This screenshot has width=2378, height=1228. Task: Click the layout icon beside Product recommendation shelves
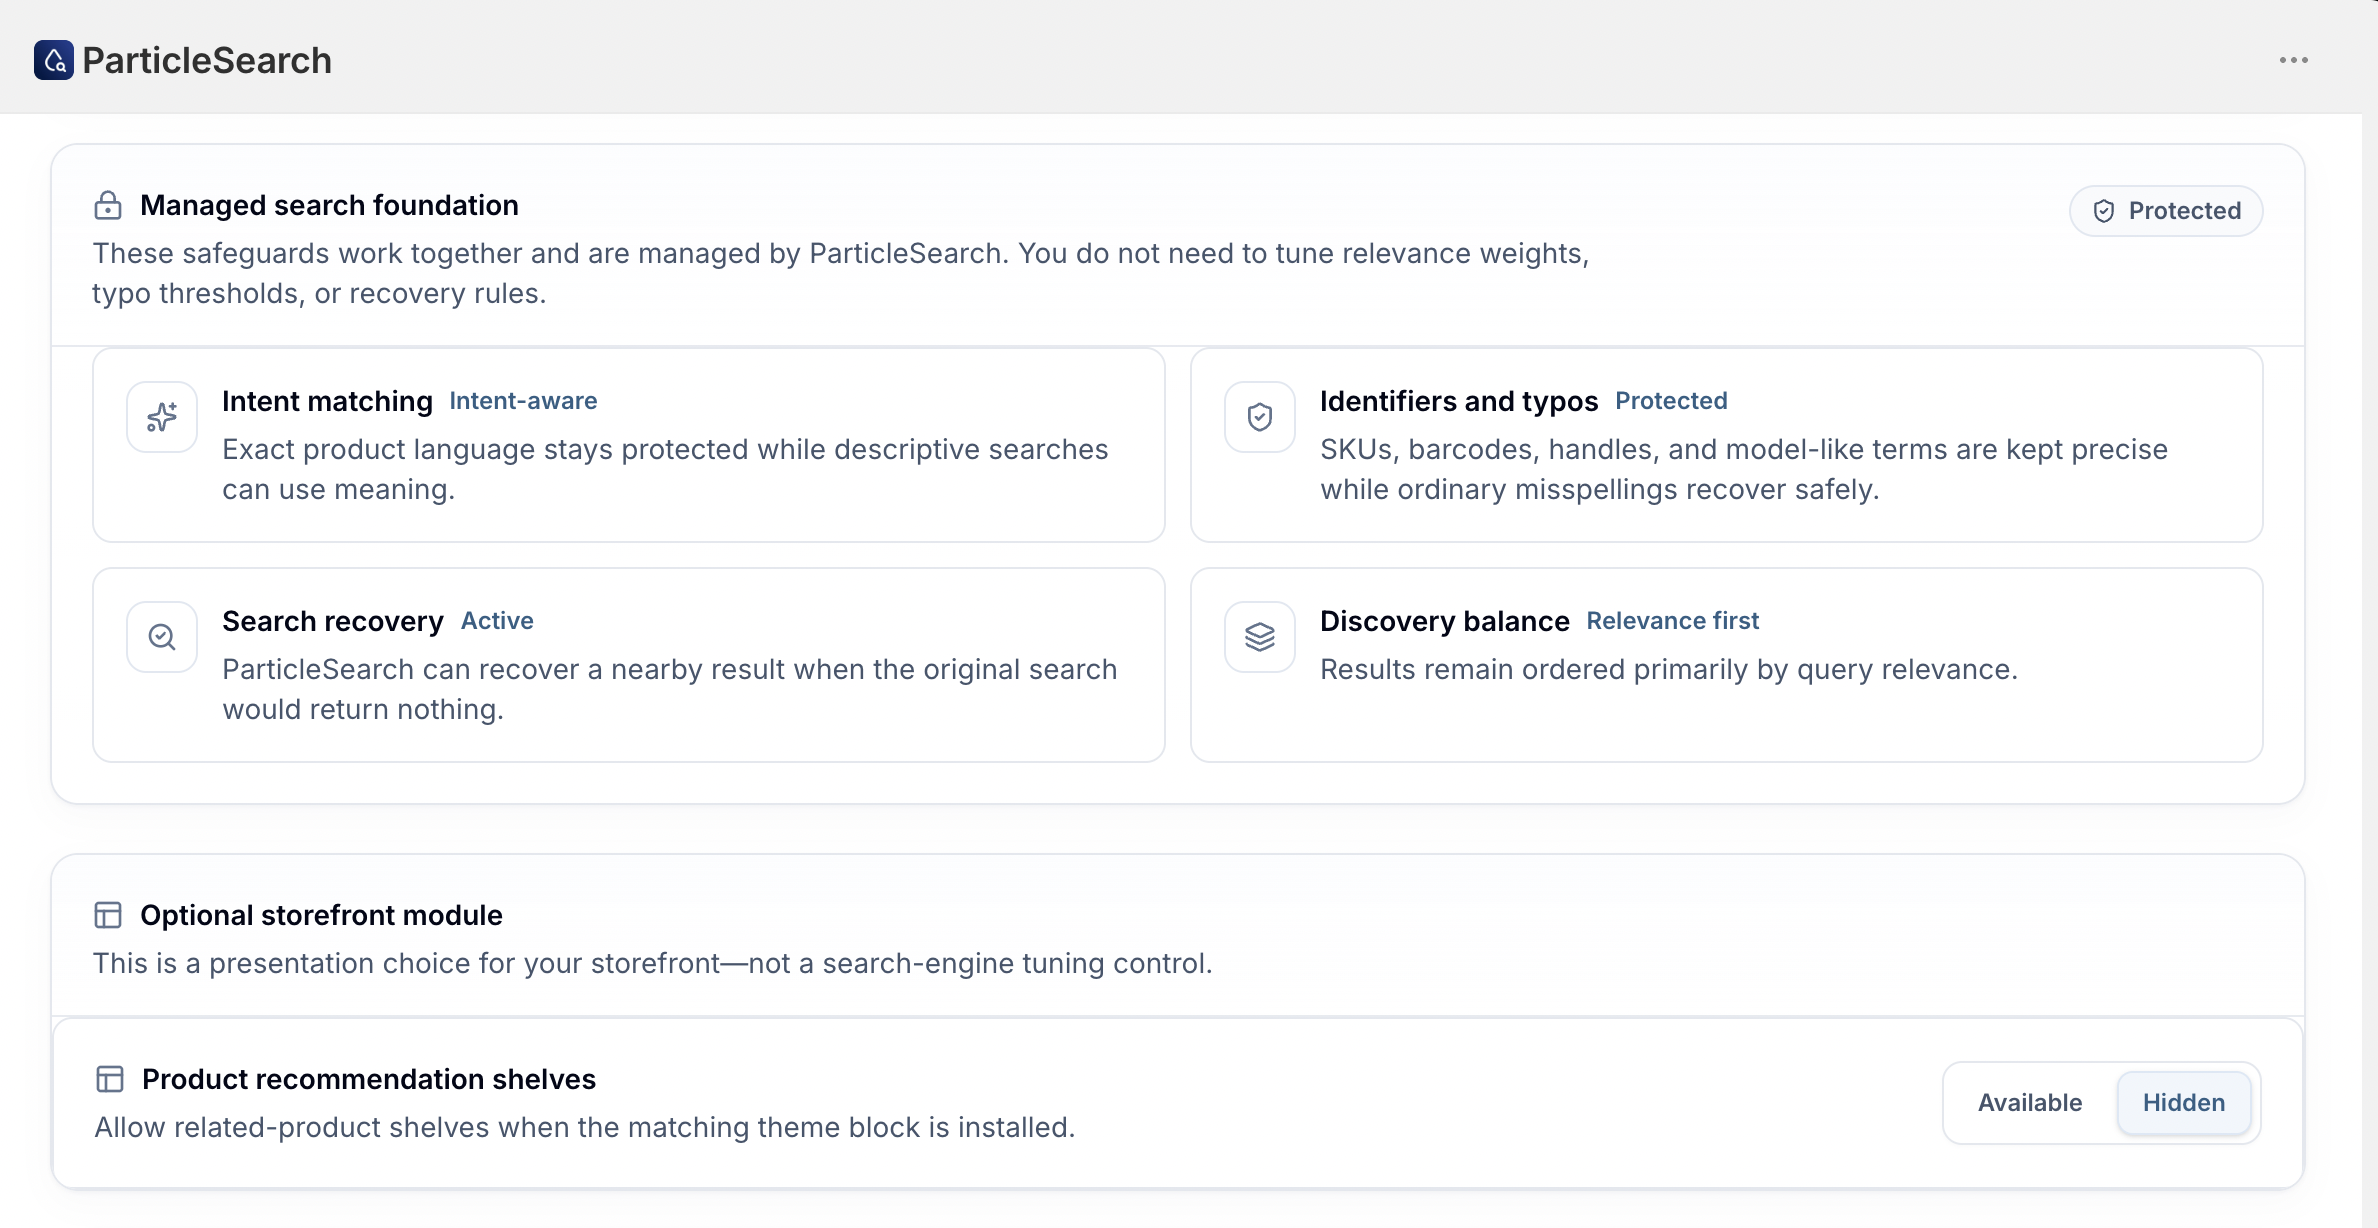pos(110,1079)
